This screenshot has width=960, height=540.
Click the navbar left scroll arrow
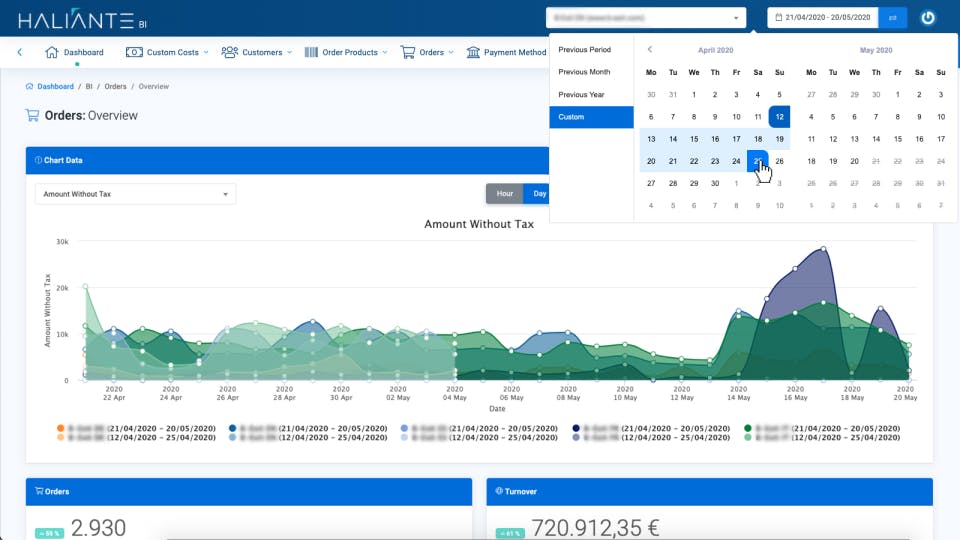pos(20,52)
